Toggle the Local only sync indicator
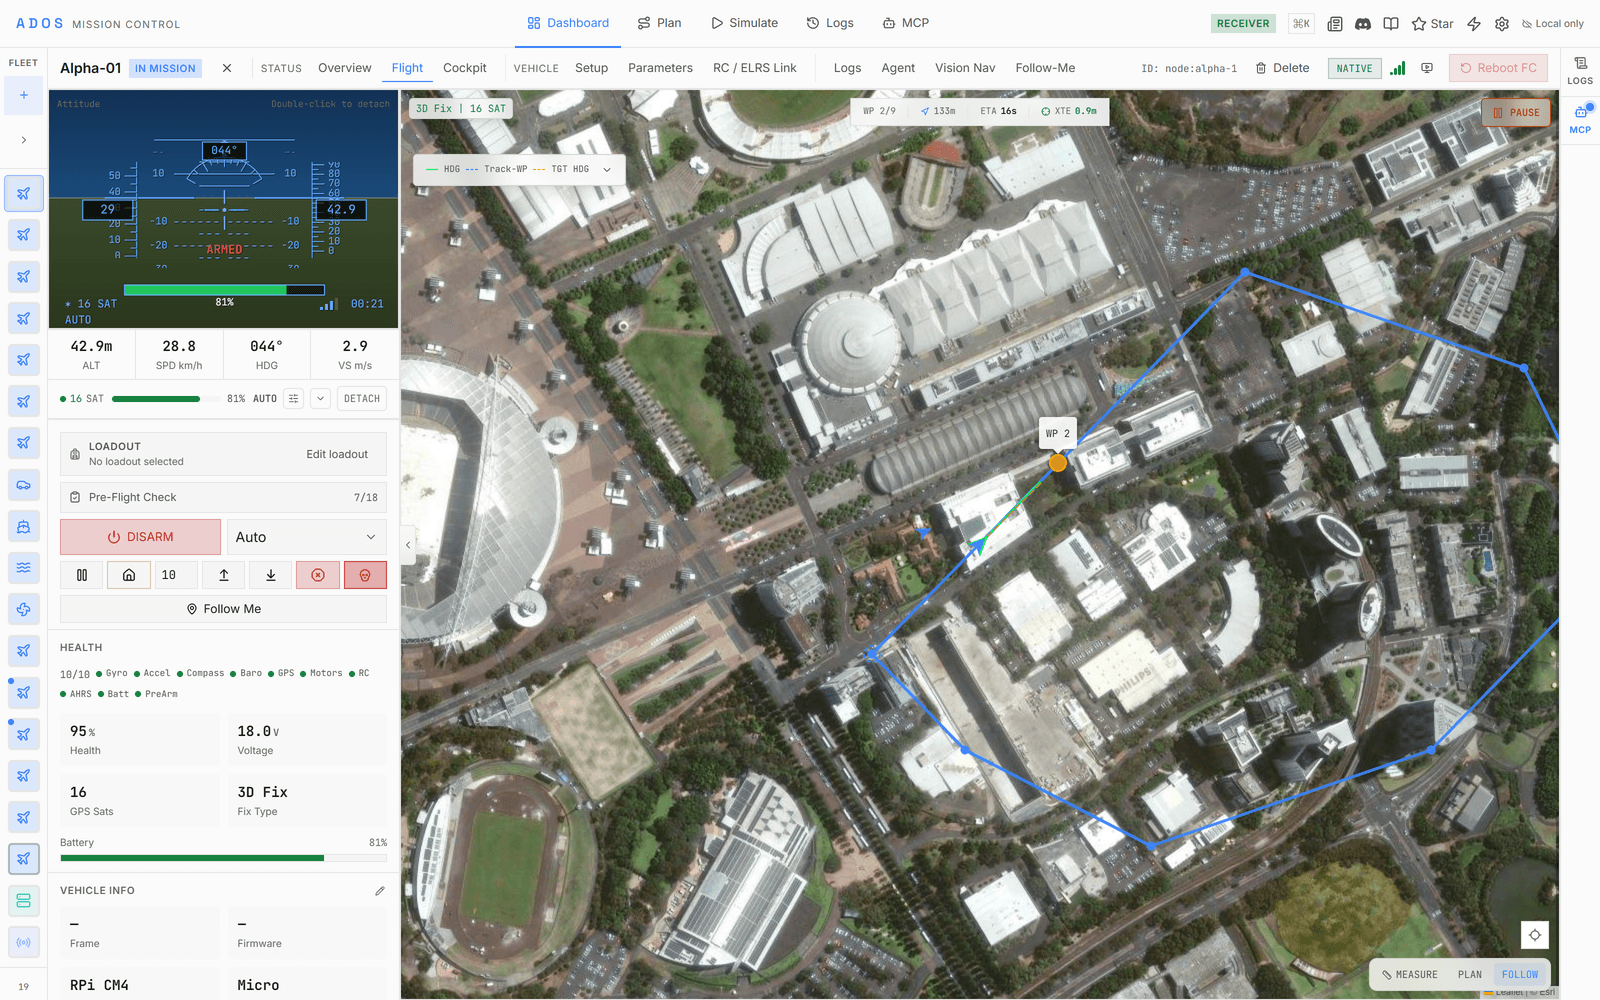 click(1552, 24)
